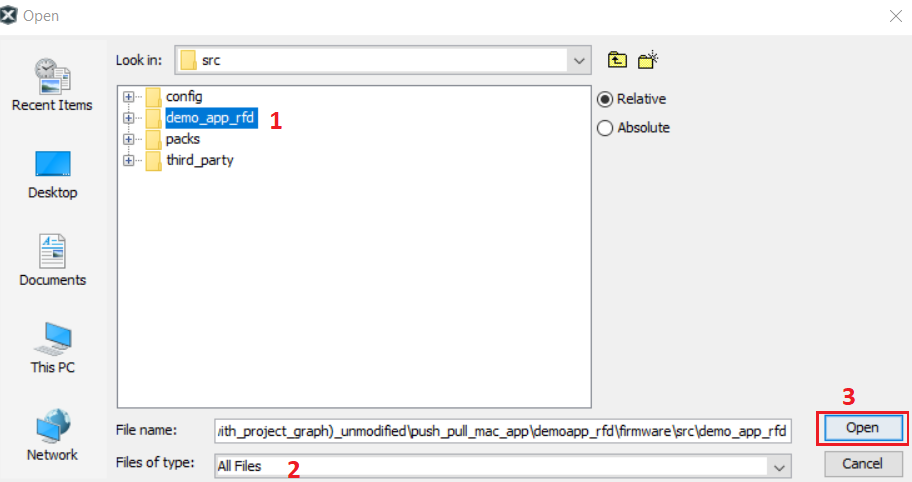The width and height of the screenshot is (912, 482).
Task: Expand the third_party folder node
Action: tap(129, 160)
